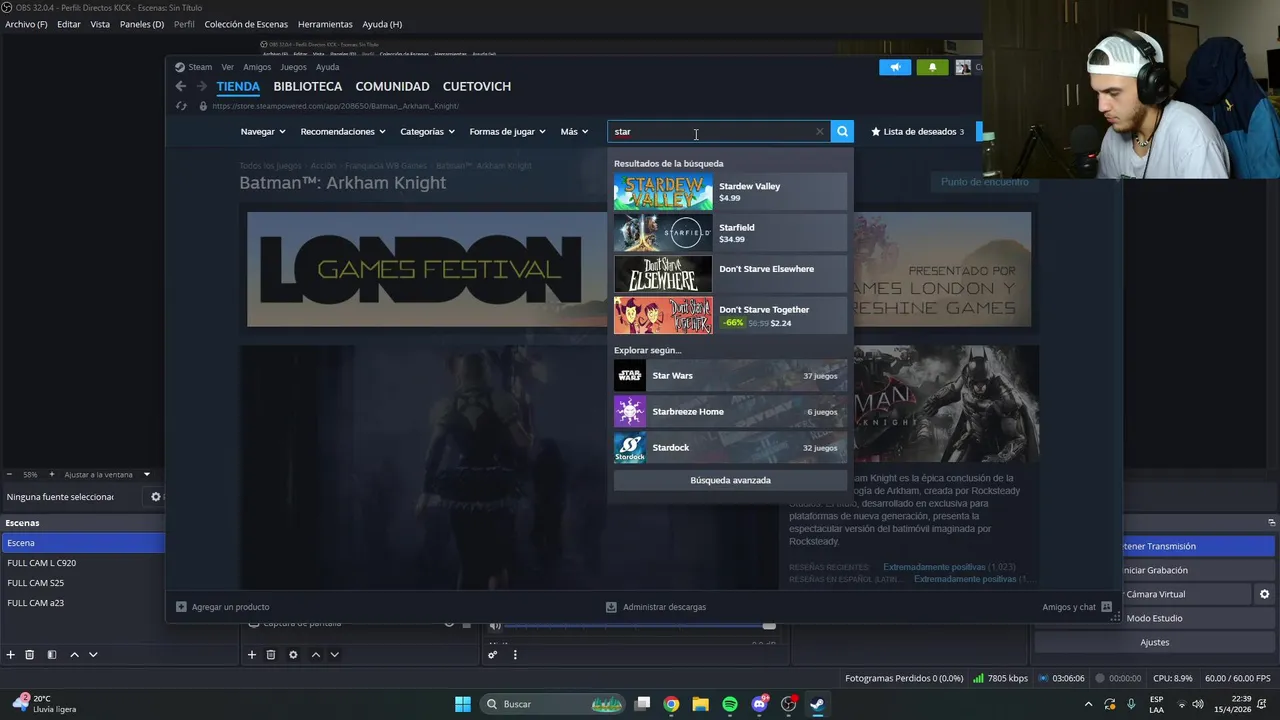Viewport: 1280px width, 720px height.
Task: Select Don't Starve Elsewhere result
Action: click(730, 274)
